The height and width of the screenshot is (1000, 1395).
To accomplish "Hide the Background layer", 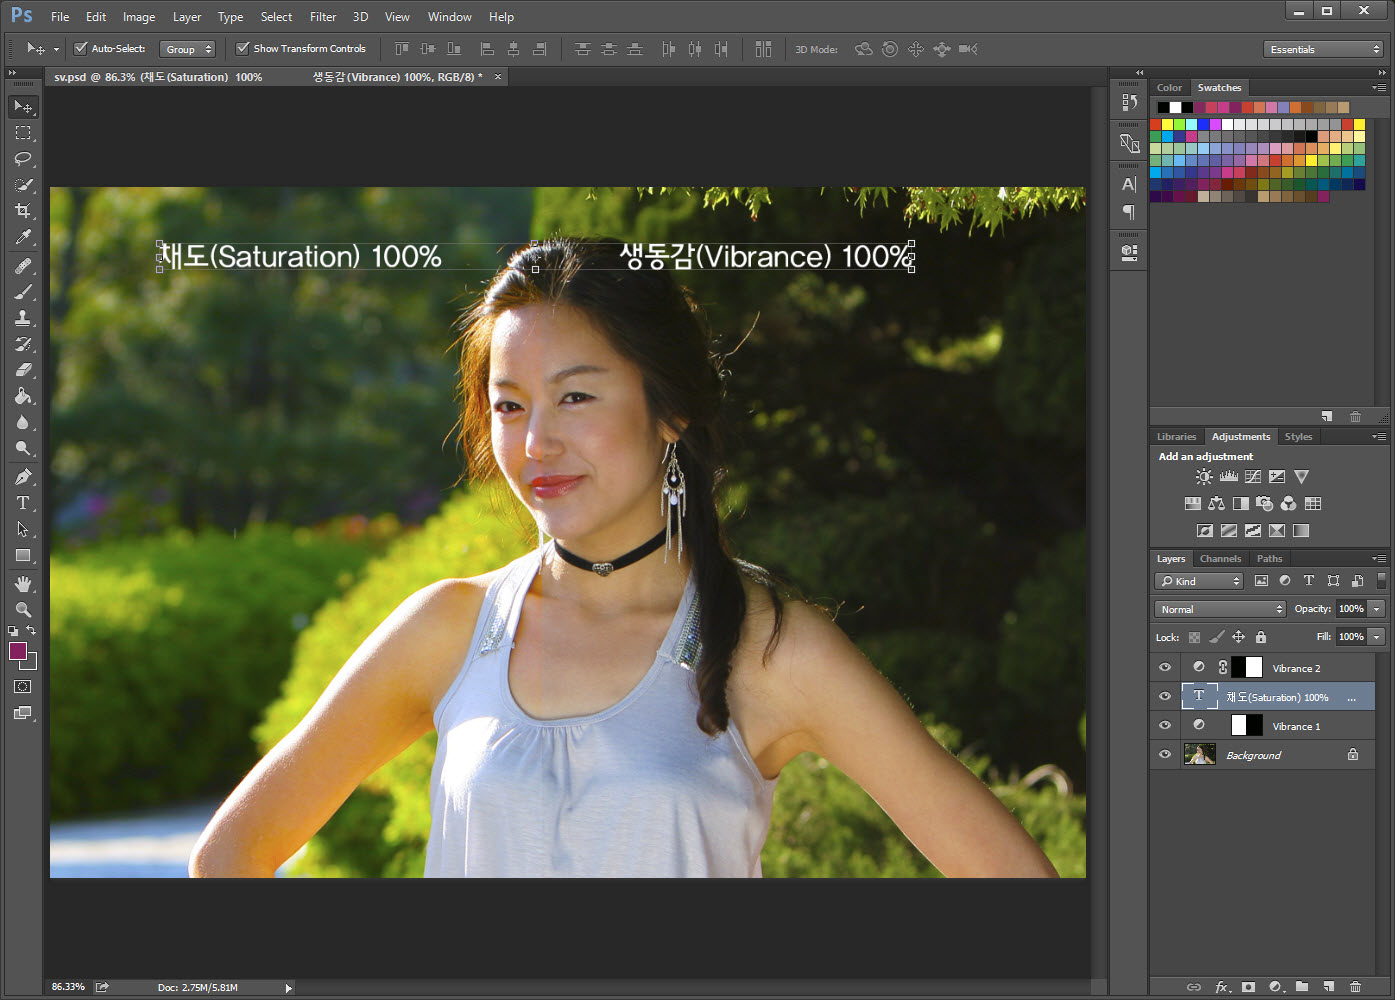I will pyautogui.click(x=1165, y=754).
